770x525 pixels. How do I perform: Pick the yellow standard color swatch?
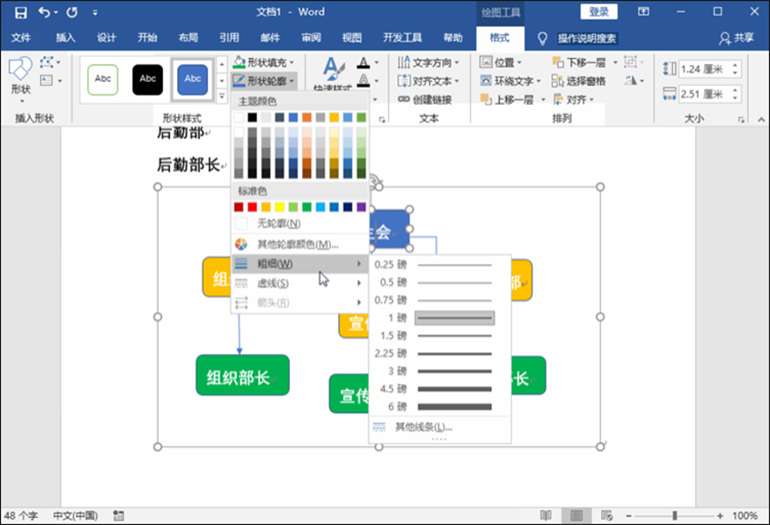click(x=279, y=207)
